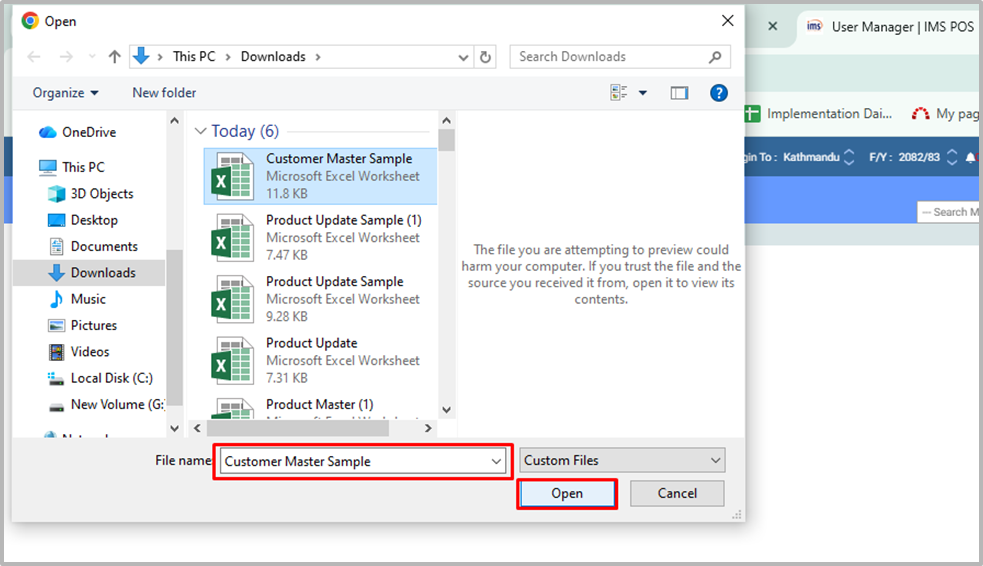Open the Organize menu
Image resolution: width=983 pixels, height=566 pixels.
pyautogui.click(x=65, y=93)
